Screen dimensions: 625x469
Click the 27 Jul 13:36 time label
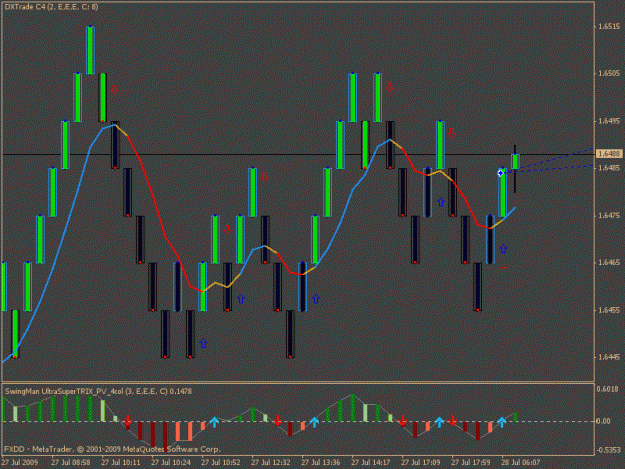click(321, 462)
